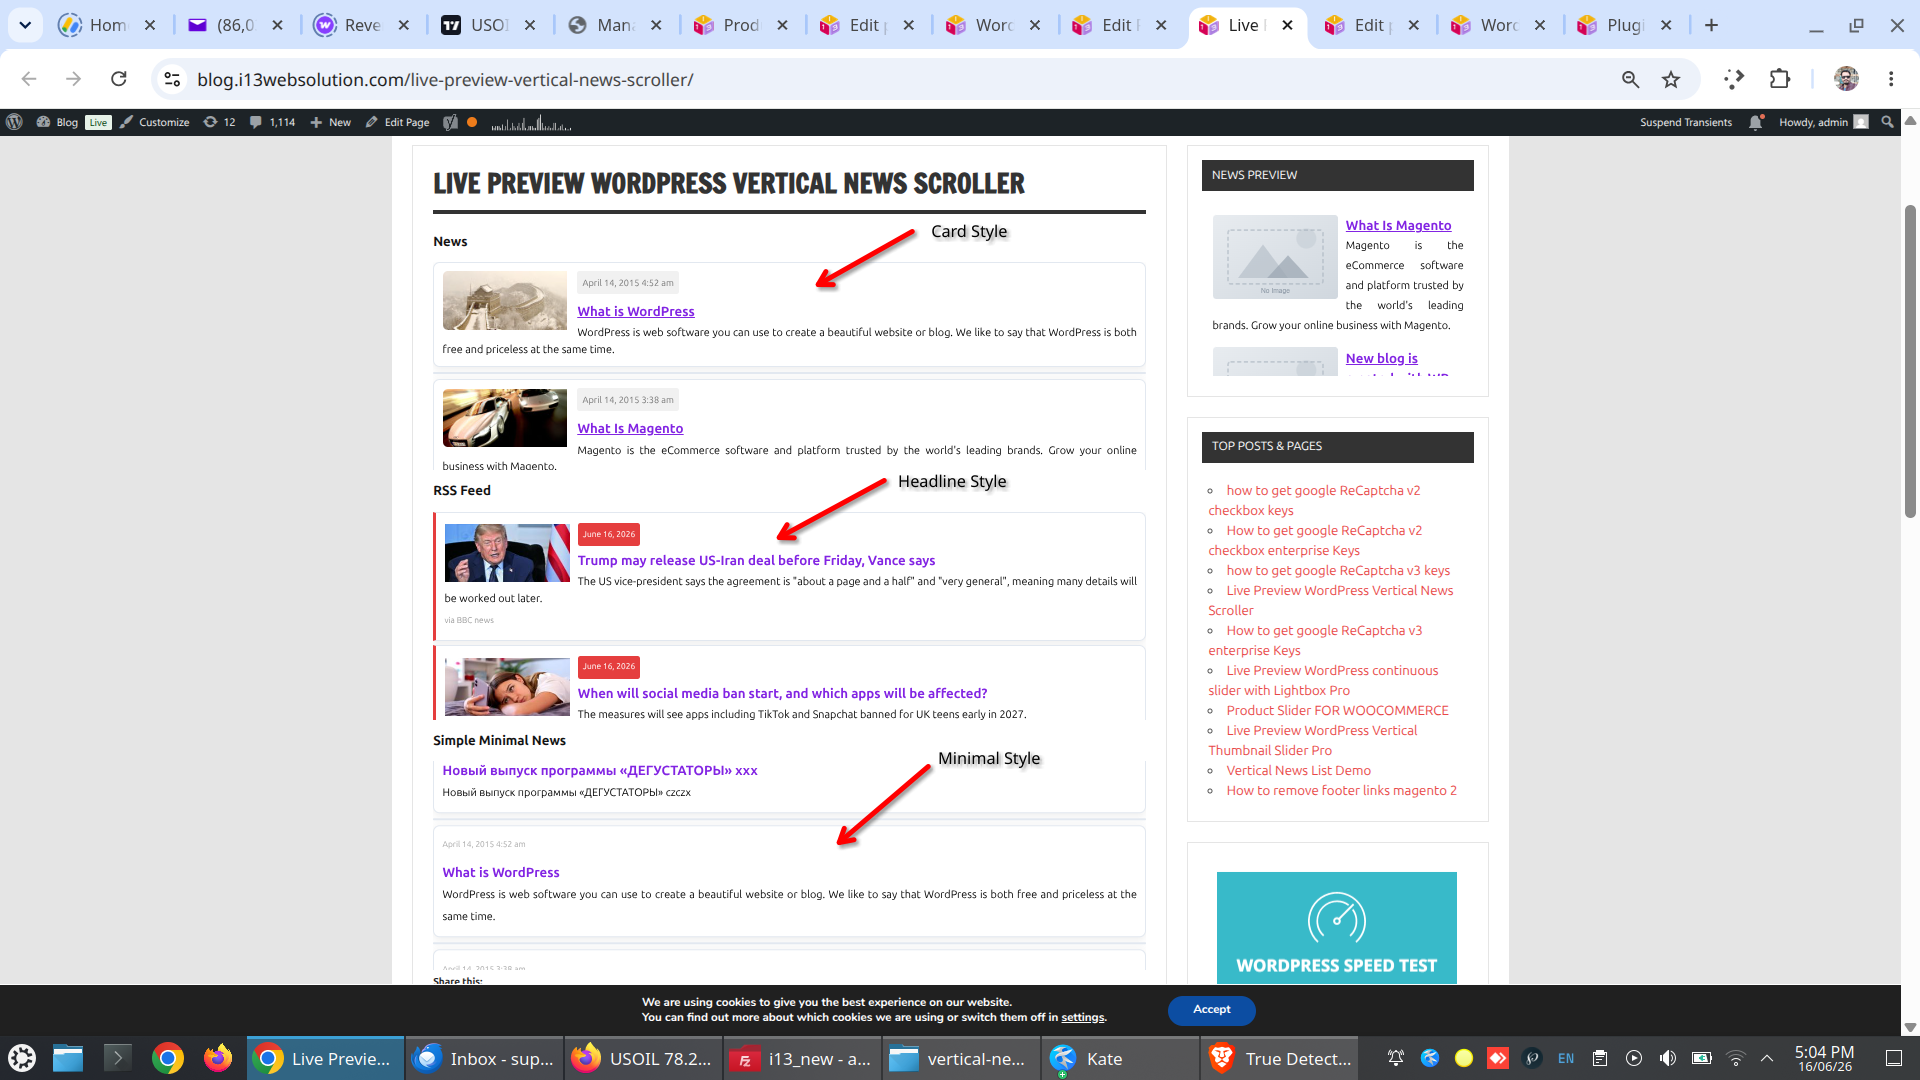Open the terminal icon in taskbar
The width and height of the screenshot is (1920, 1080).
(117, 1058)
